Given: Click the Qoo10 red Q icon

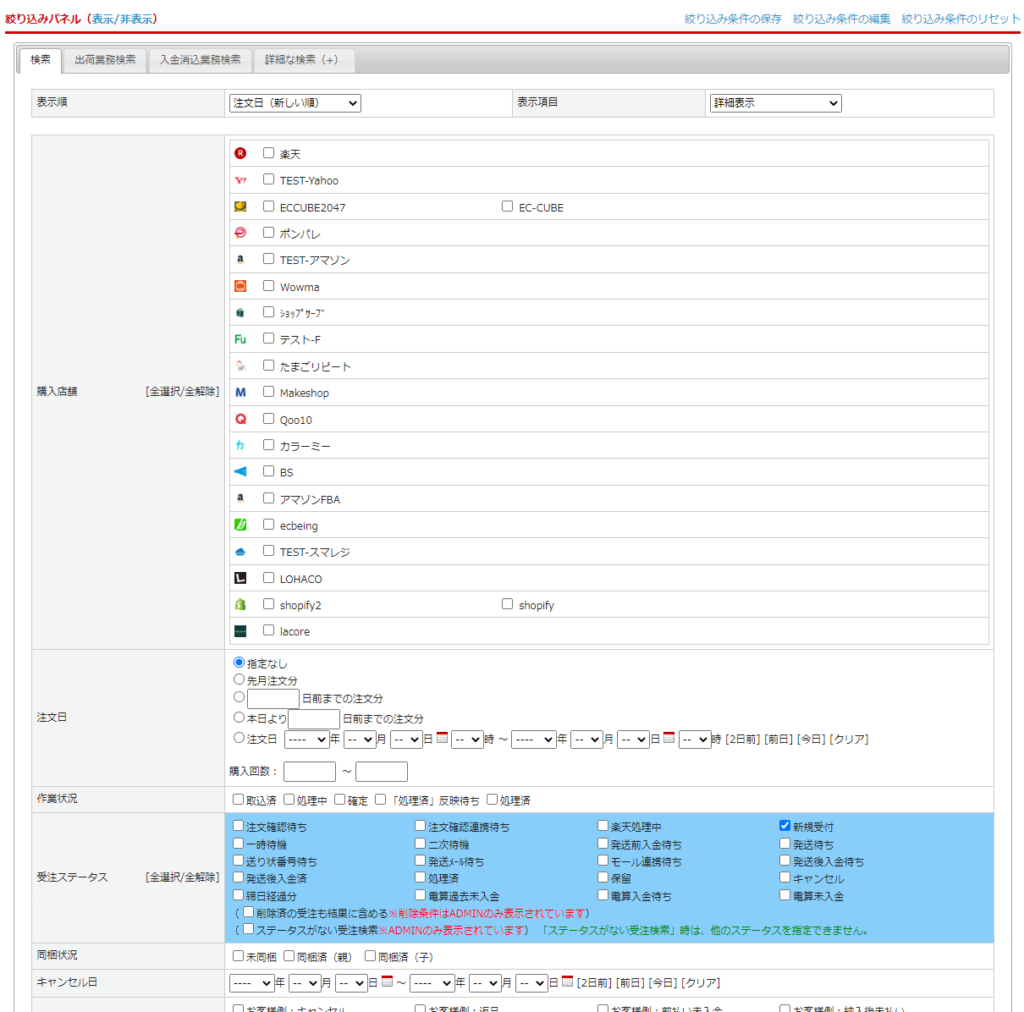Looking at the screenshot, I should click(x=240, y=419).
